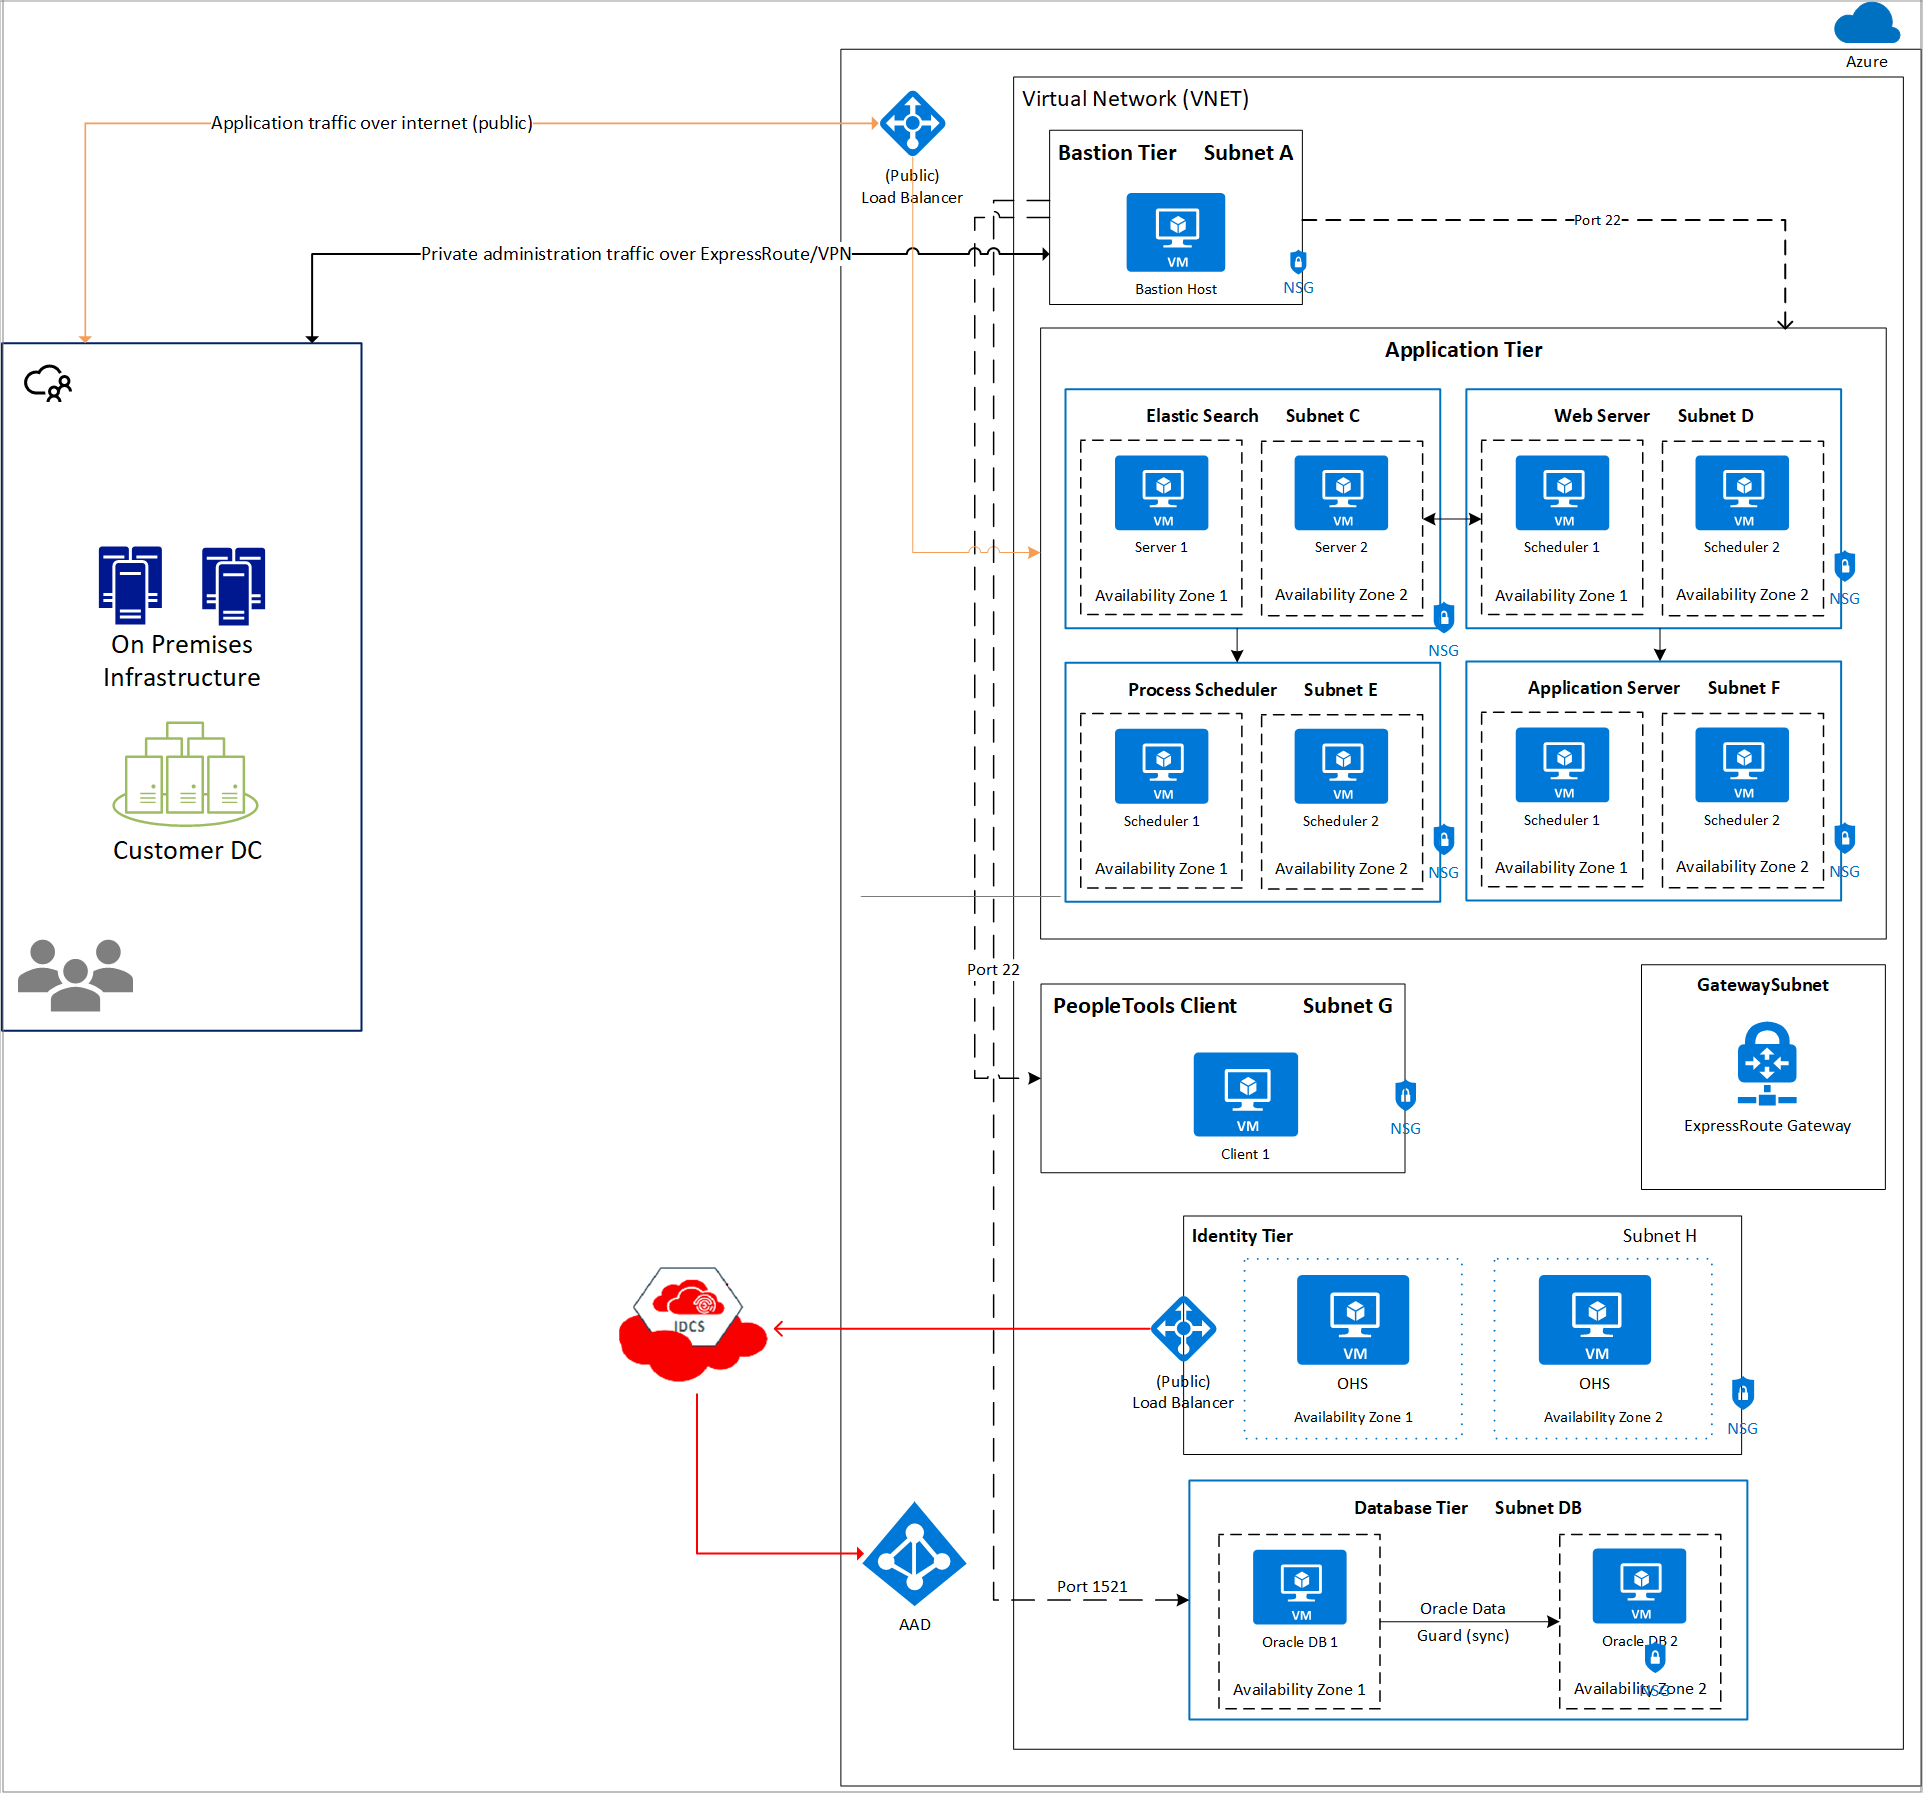Click NSG shield in Identity Tier
This screenshot has height=1793, width=1923.
pyautogui.click(x=1743, y=1393)
